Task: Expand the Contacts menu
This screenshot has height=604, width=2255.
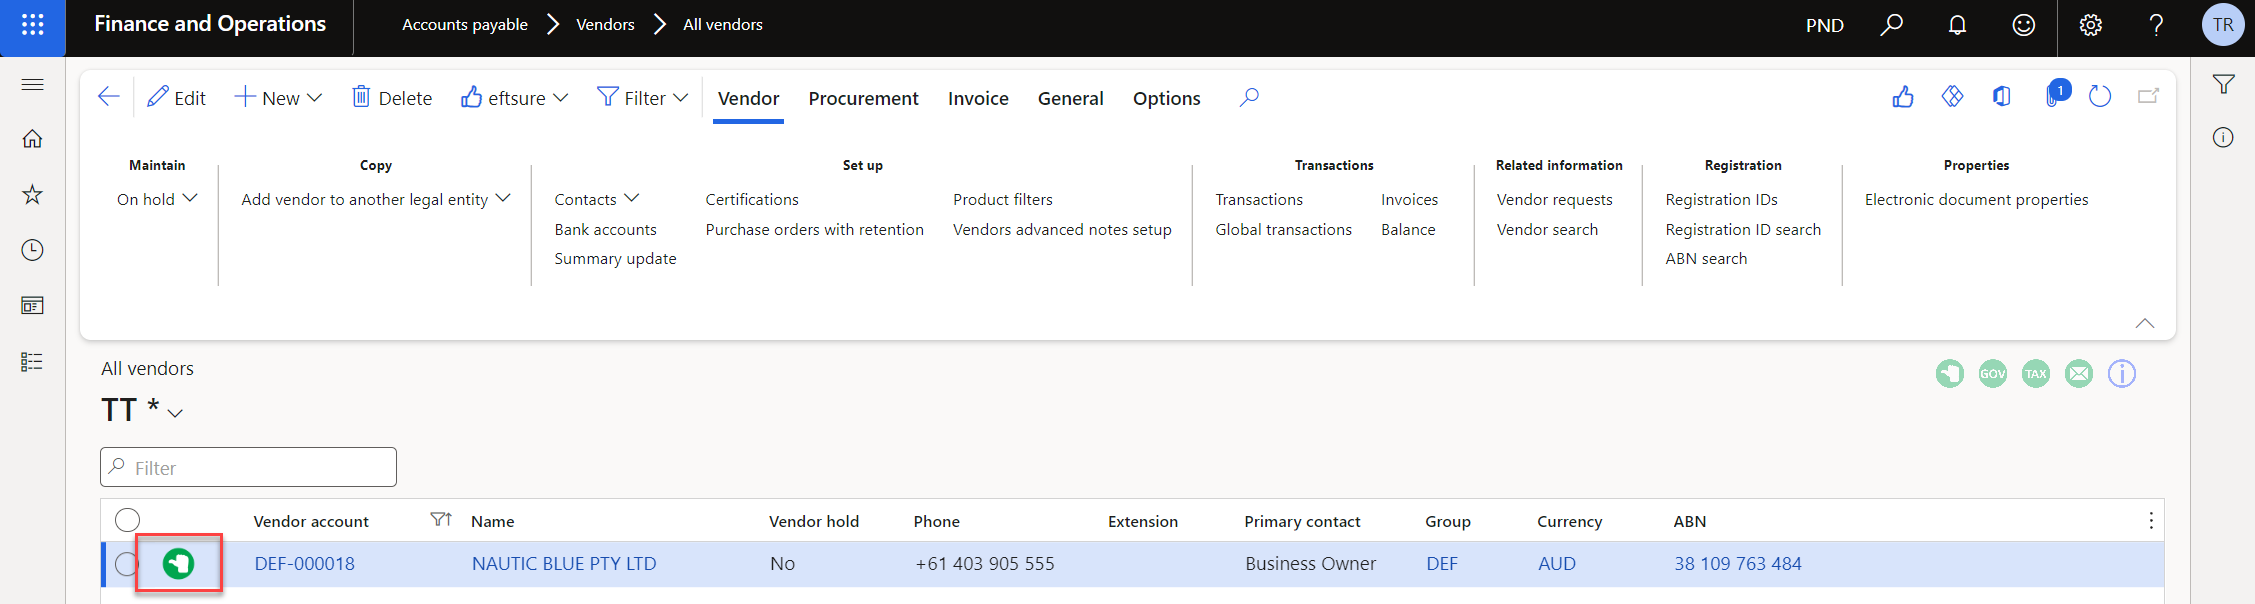Action: click(x=597, y=199)
